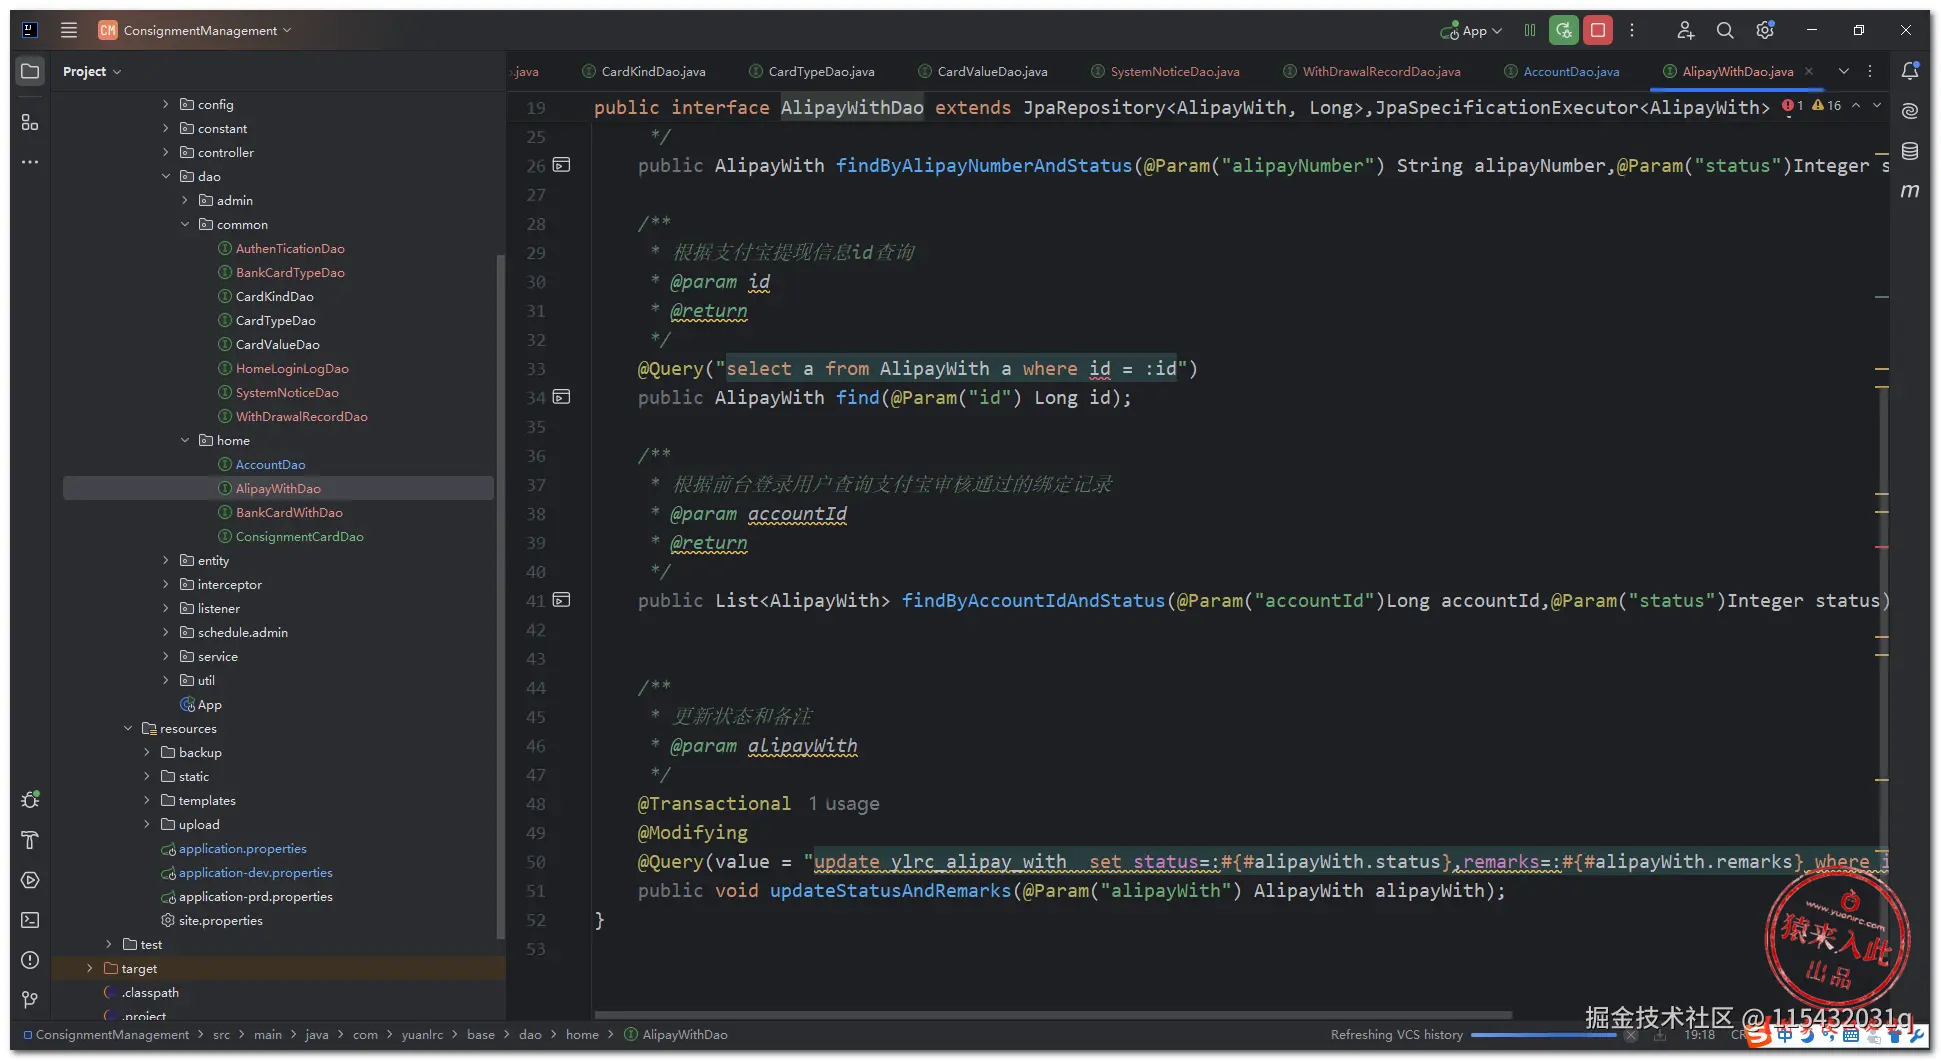Click the error count indicator
This screenshot has width=1941, height=1061.
[1793, 105]
